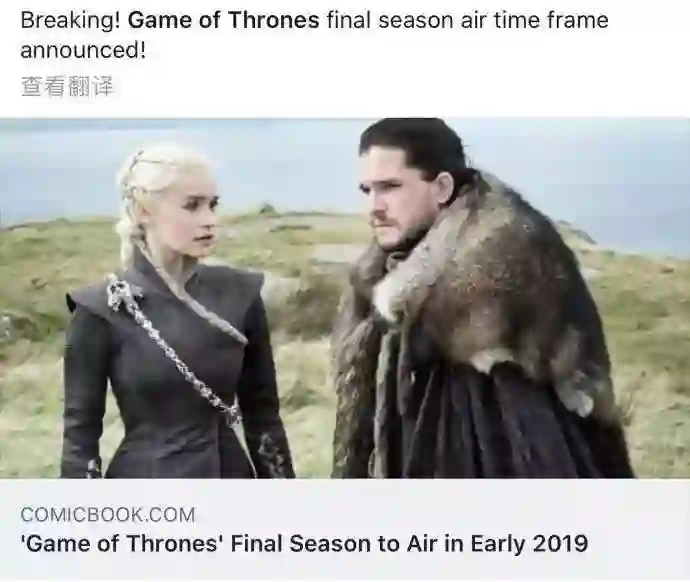Screen dimensions: 690x582
Task: Click the silver chain brooch on dress
Action: point(172,348)
